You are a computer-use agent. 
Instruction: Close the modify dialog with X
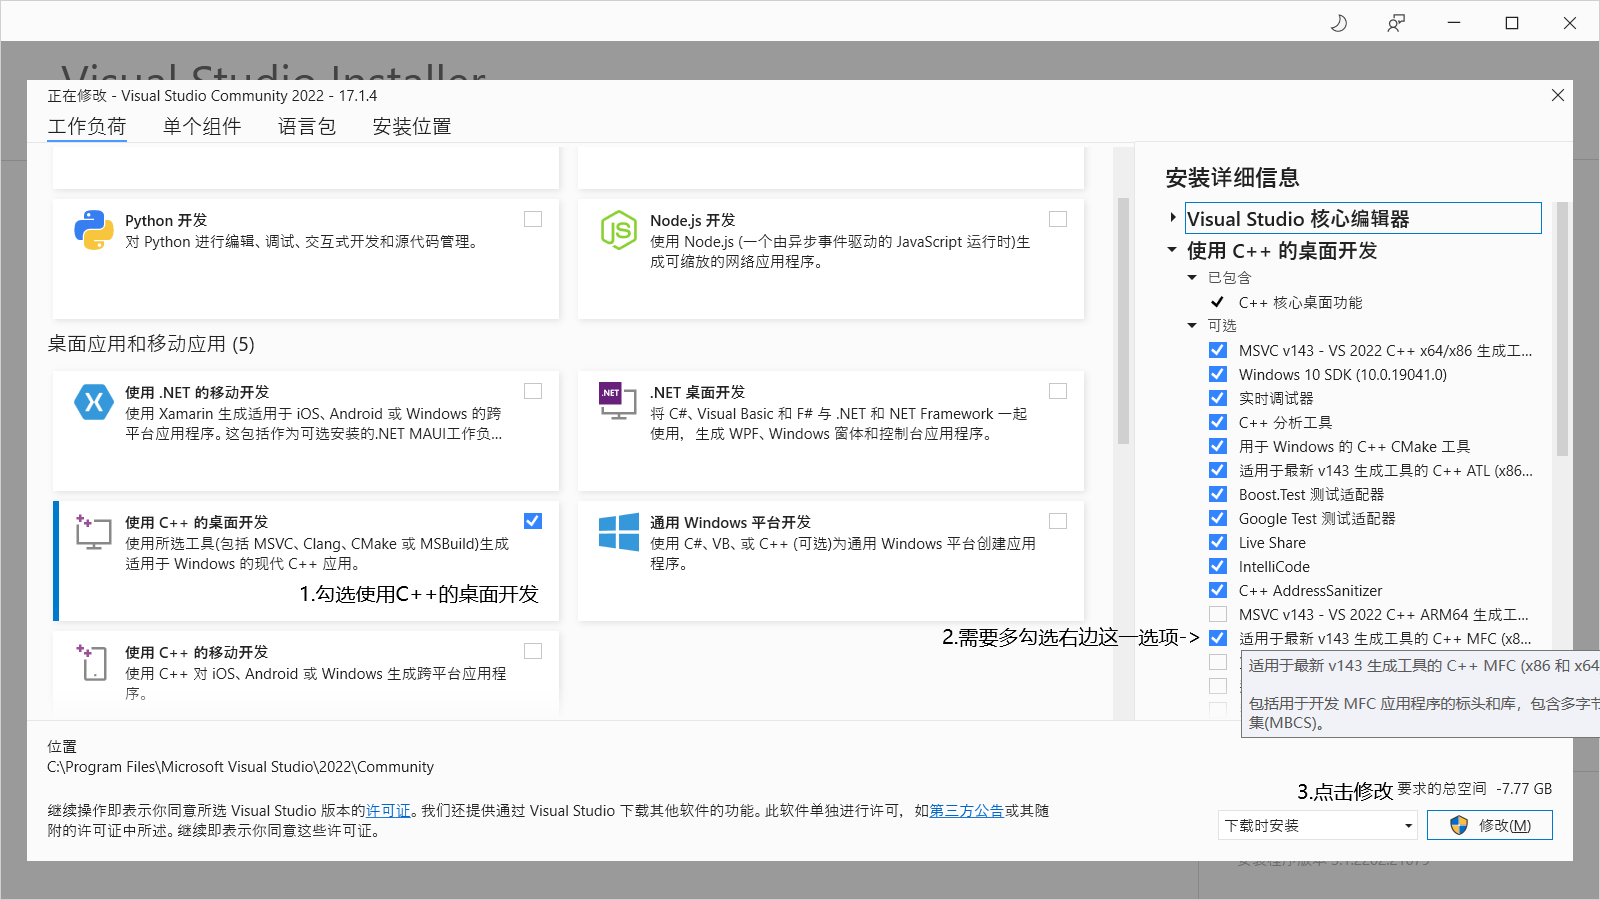1557,95
